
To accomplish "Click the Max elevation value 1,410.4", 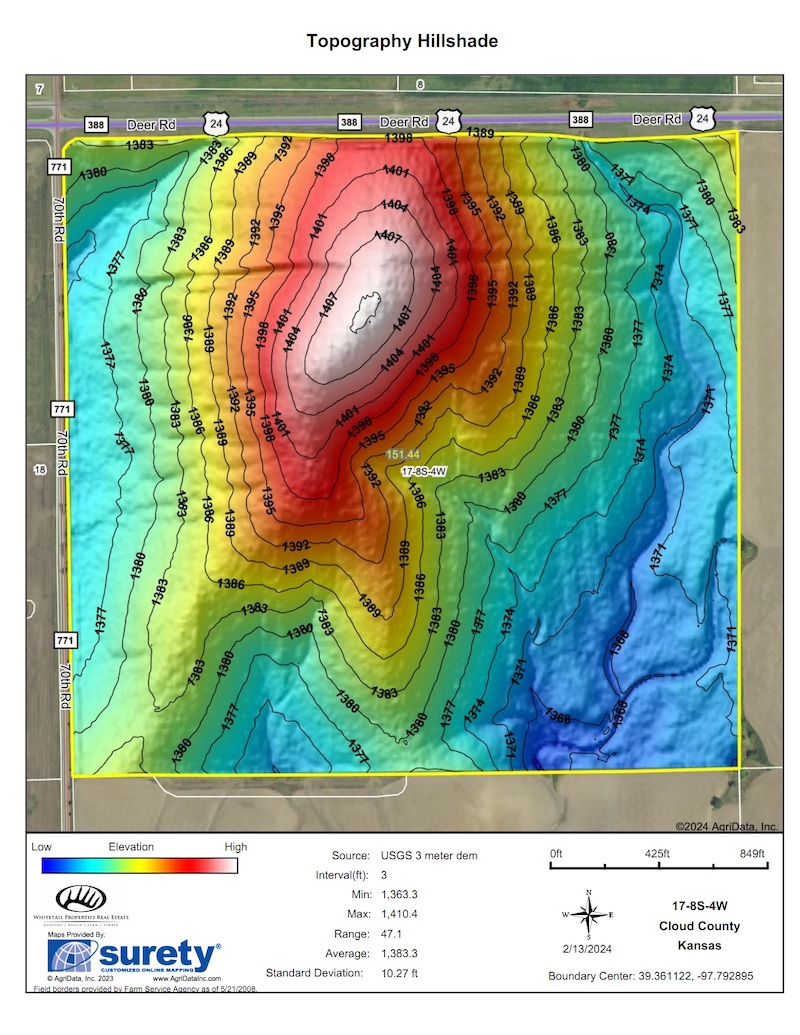I will click(x=402, y=914).
